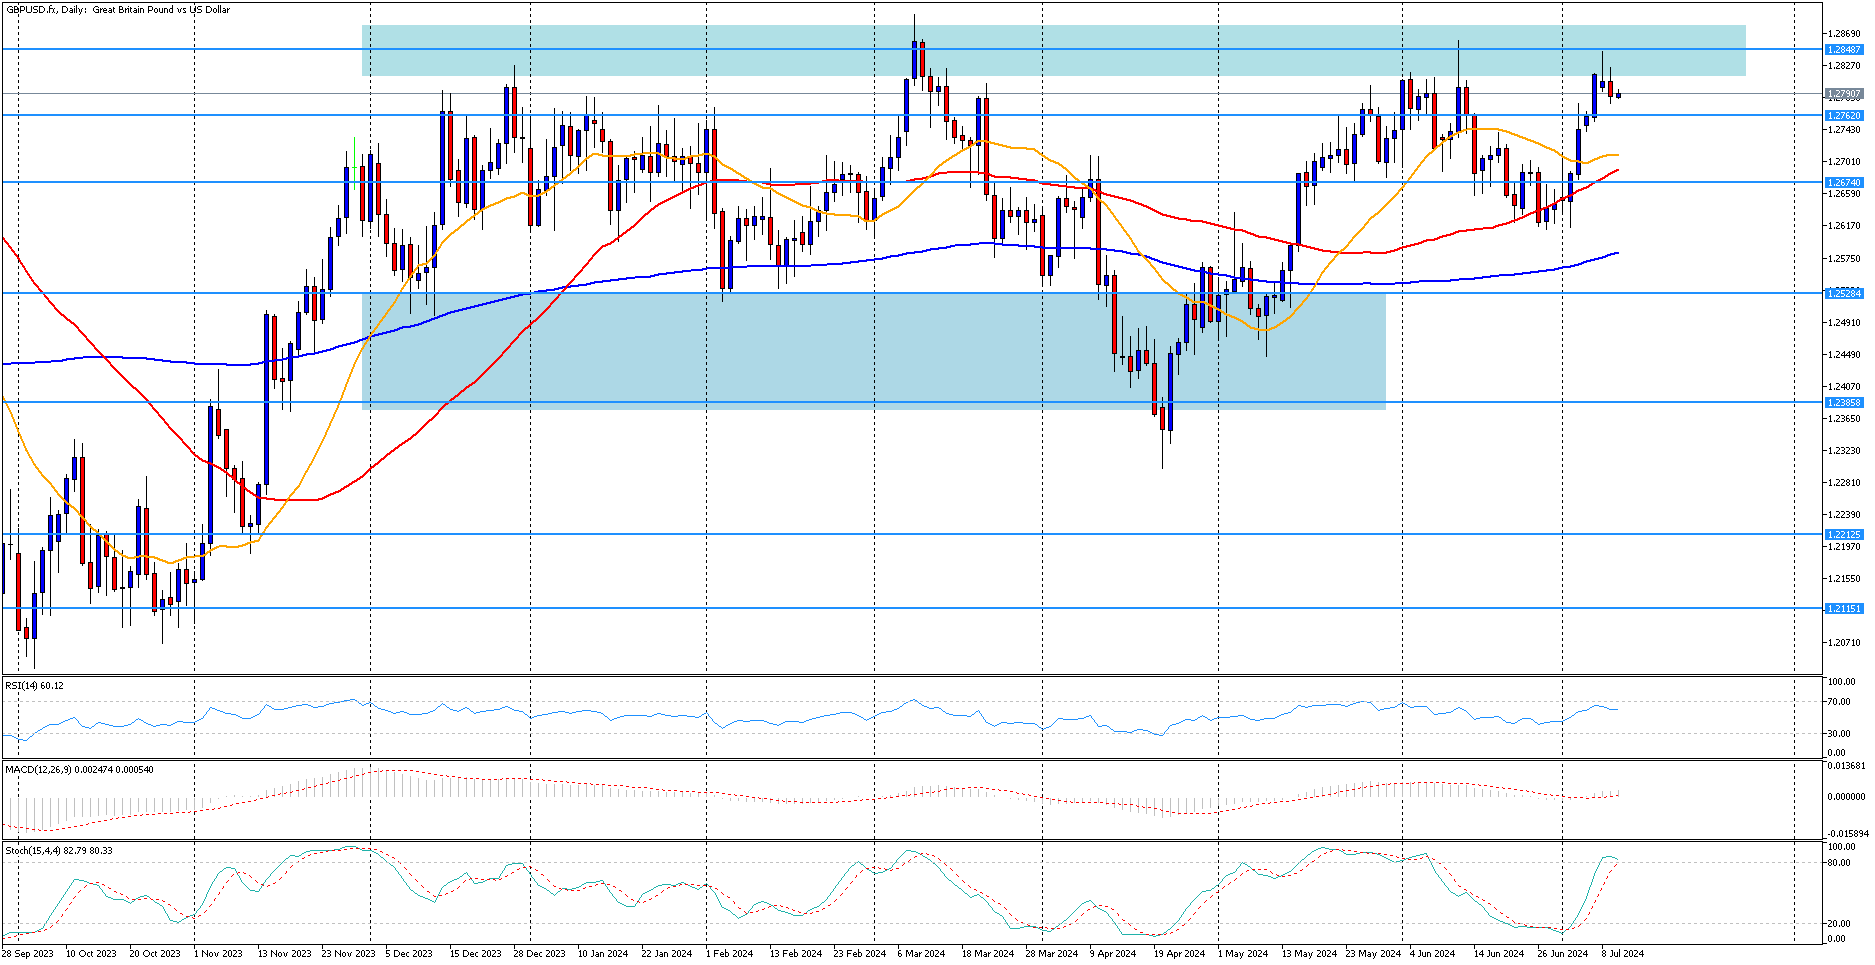The width and height of the screenshot is (1875, 965).
Task: Select the 1.21151 horizontal line price tag
Action: click(x=1844, y=608)
